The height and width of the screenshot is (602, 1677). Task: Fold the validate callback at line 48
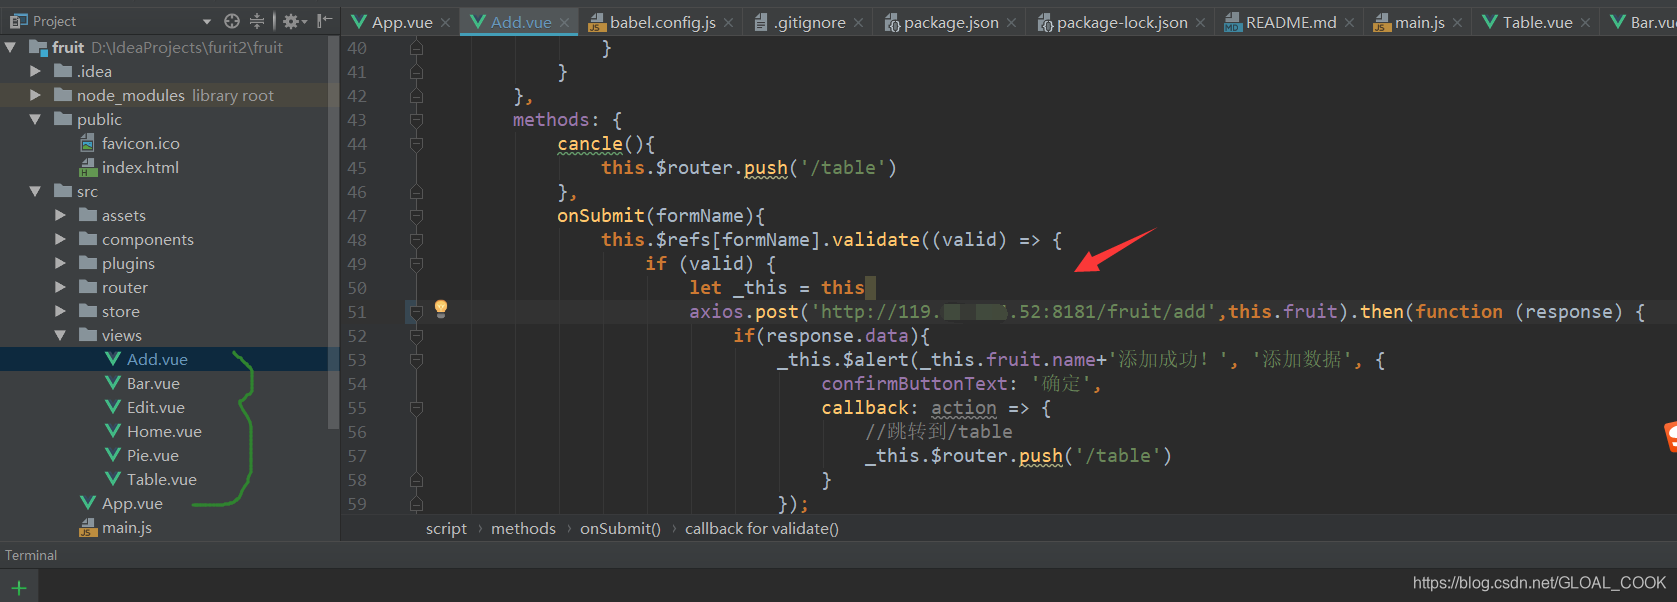416,240
